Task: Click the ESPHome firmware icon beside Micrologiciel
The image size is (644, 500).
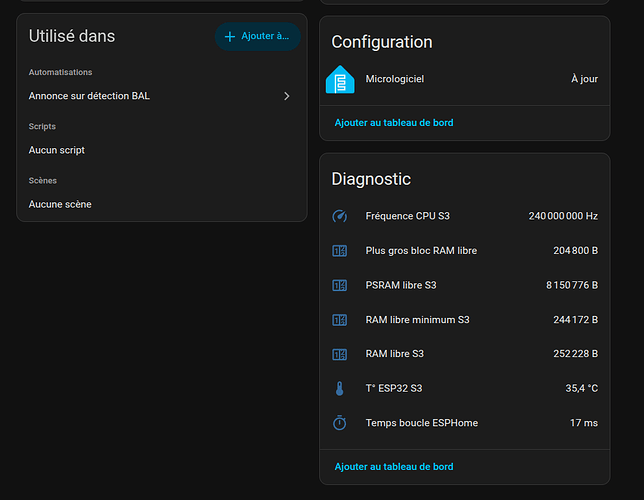Action: 340,79
